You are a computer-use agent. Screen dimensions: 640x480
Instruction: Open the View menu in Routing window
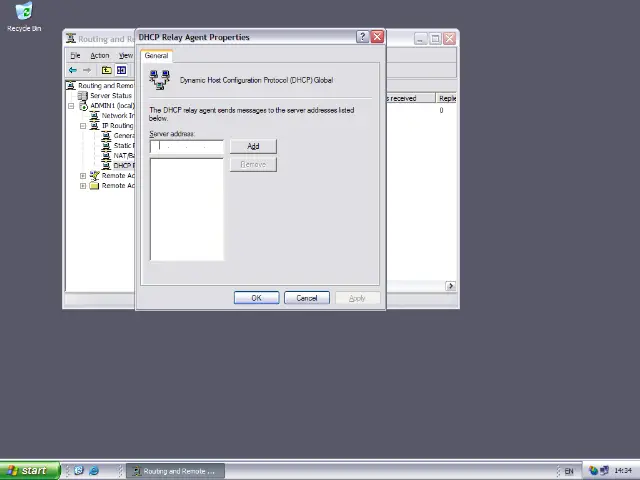pos(126,56)
